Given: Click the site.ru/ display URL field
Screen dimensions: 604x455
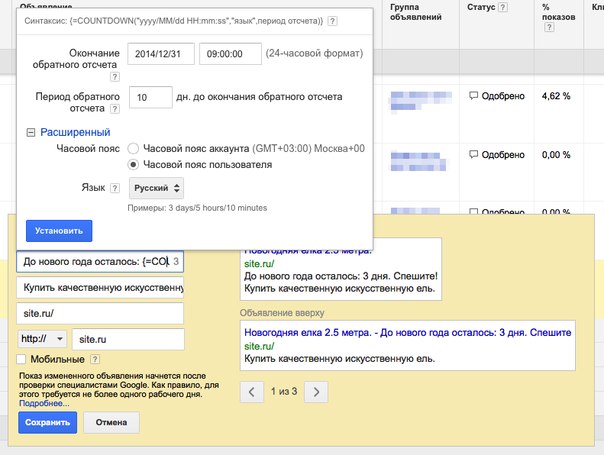Looking at the screenshot, I should [x=100, y=313].
